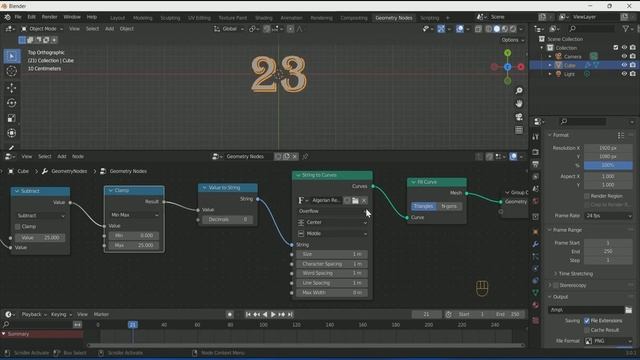Open the Playback popover in timeline
Screen dimensions: 640x360
click(34, 314)
